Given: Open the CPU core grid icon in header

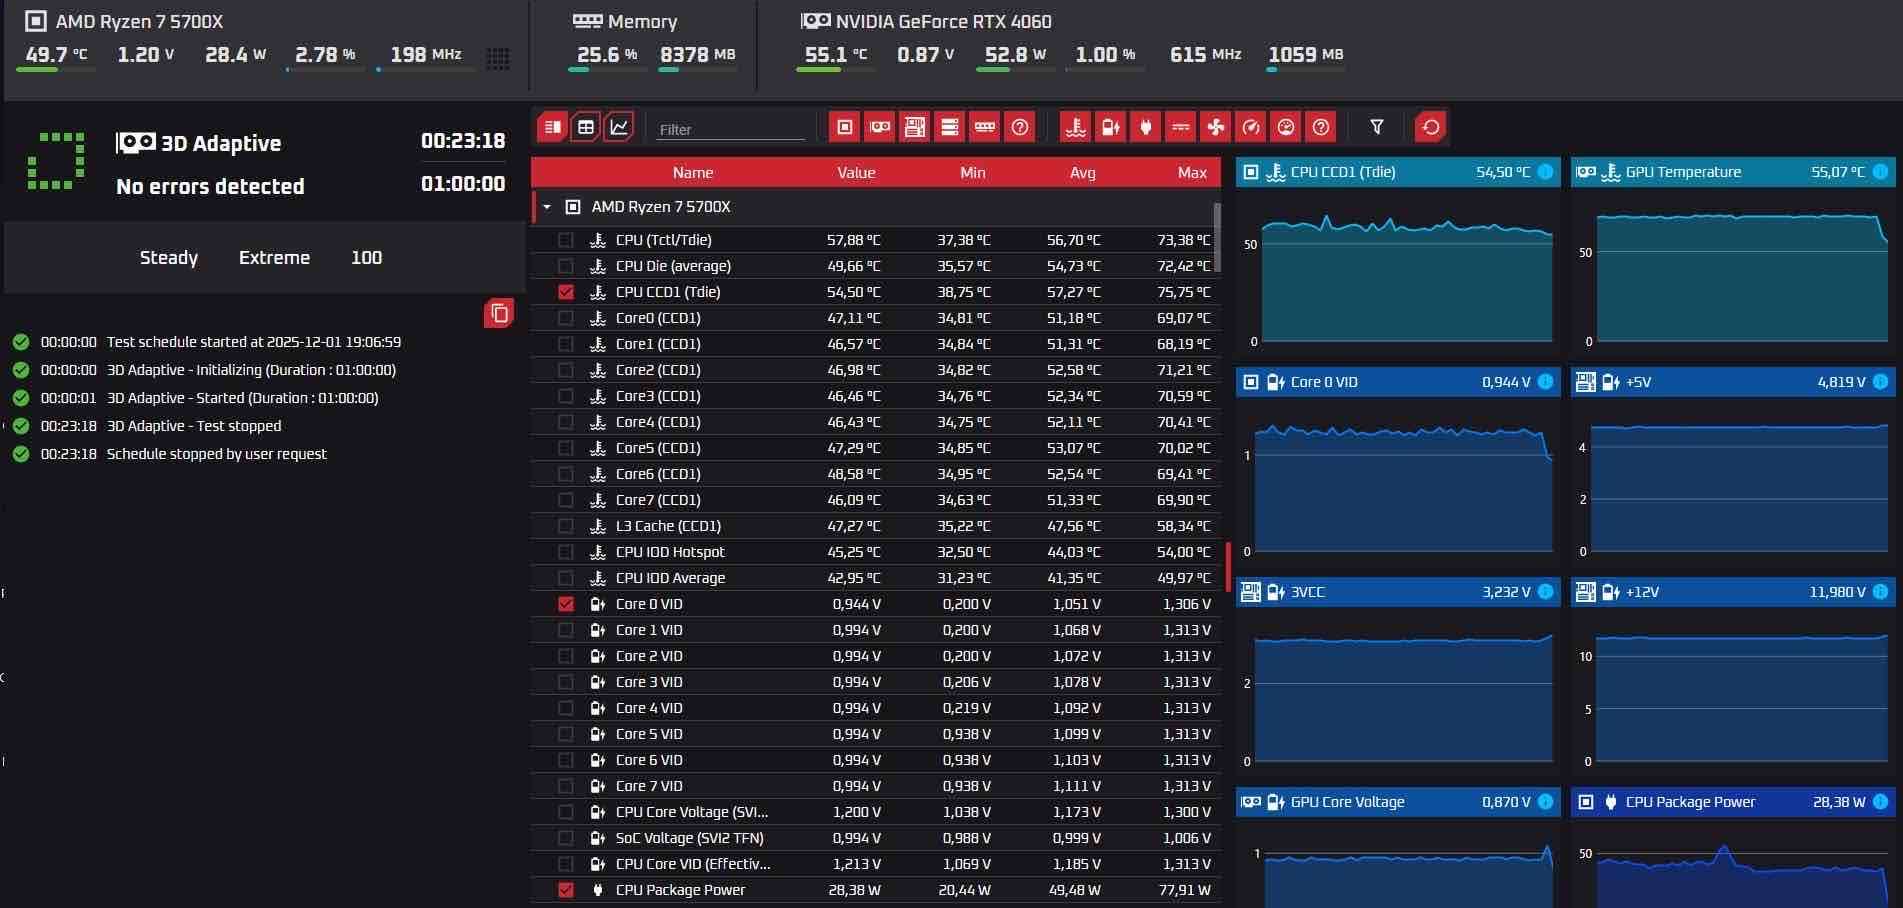Looking at the screenshot, I should click(498, 58).
